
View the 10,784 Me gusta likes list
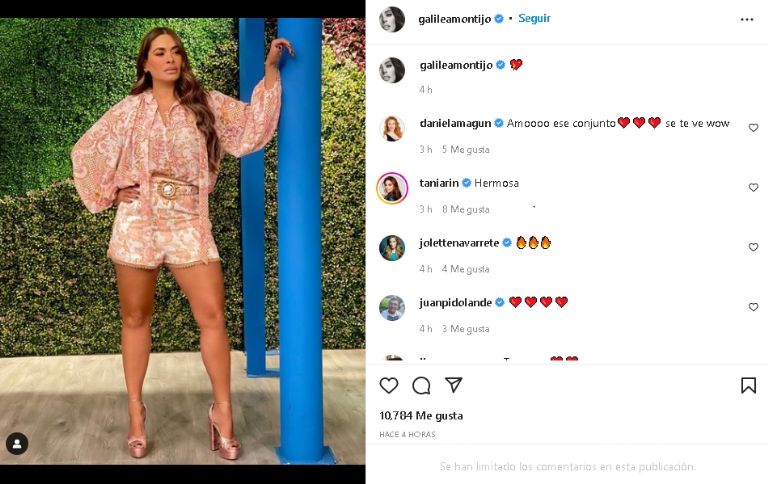click(421, 415)
